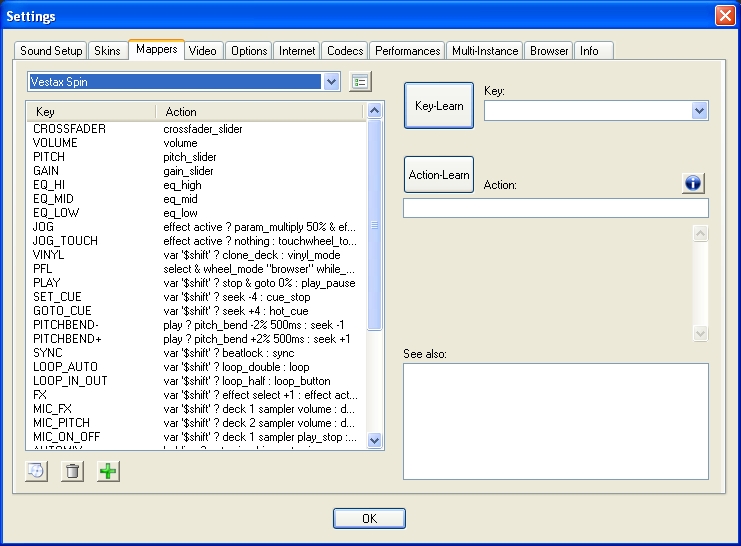Image resolution: width=741 pixels, height=546 pixels.
Task: Click inside the Action text field
Action: (555, 208)
